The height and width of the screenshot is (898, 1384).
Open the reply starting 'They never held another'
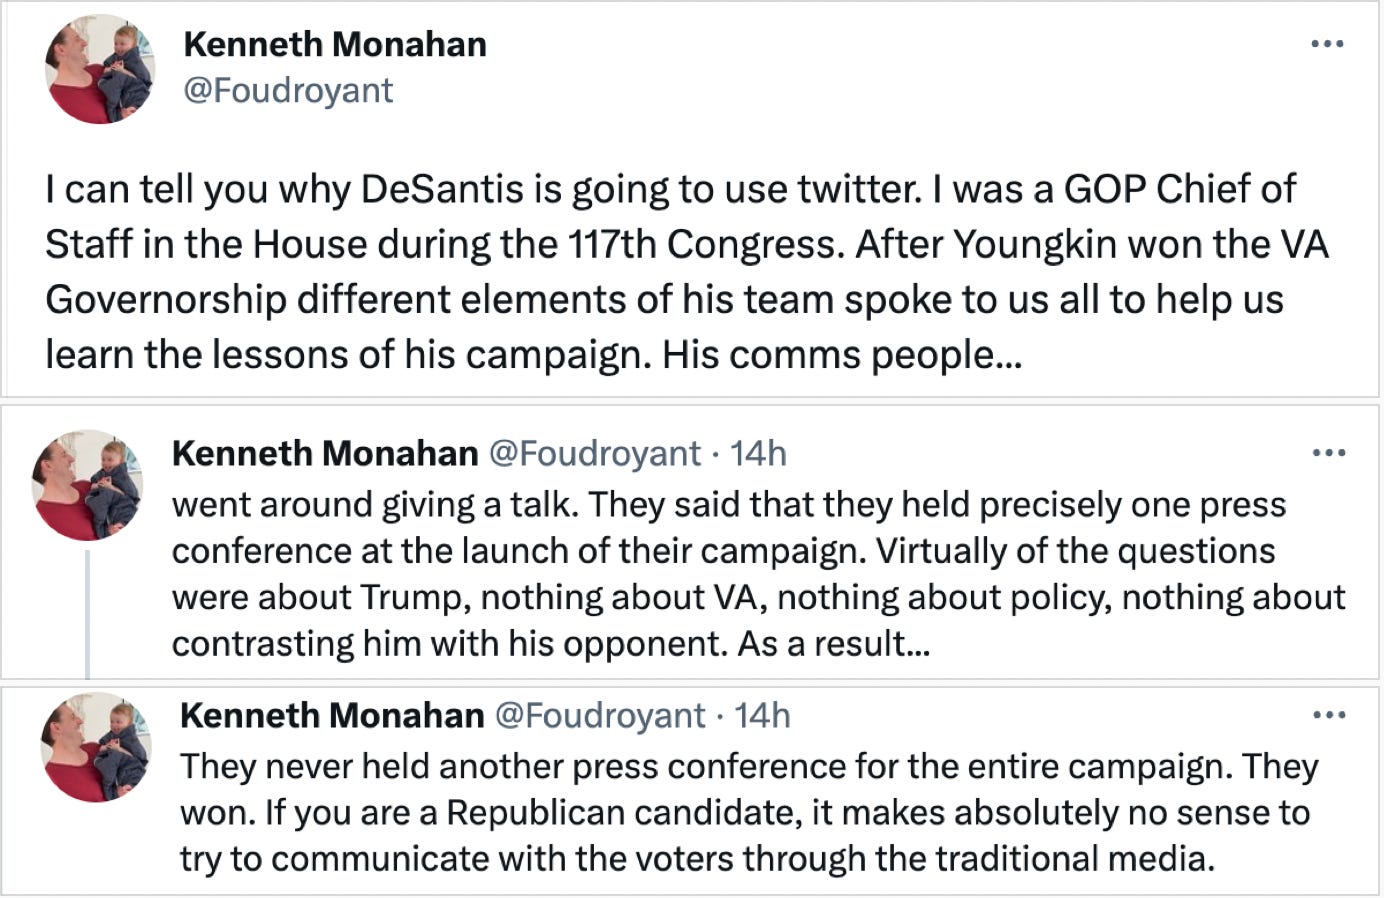coord(744,812)
